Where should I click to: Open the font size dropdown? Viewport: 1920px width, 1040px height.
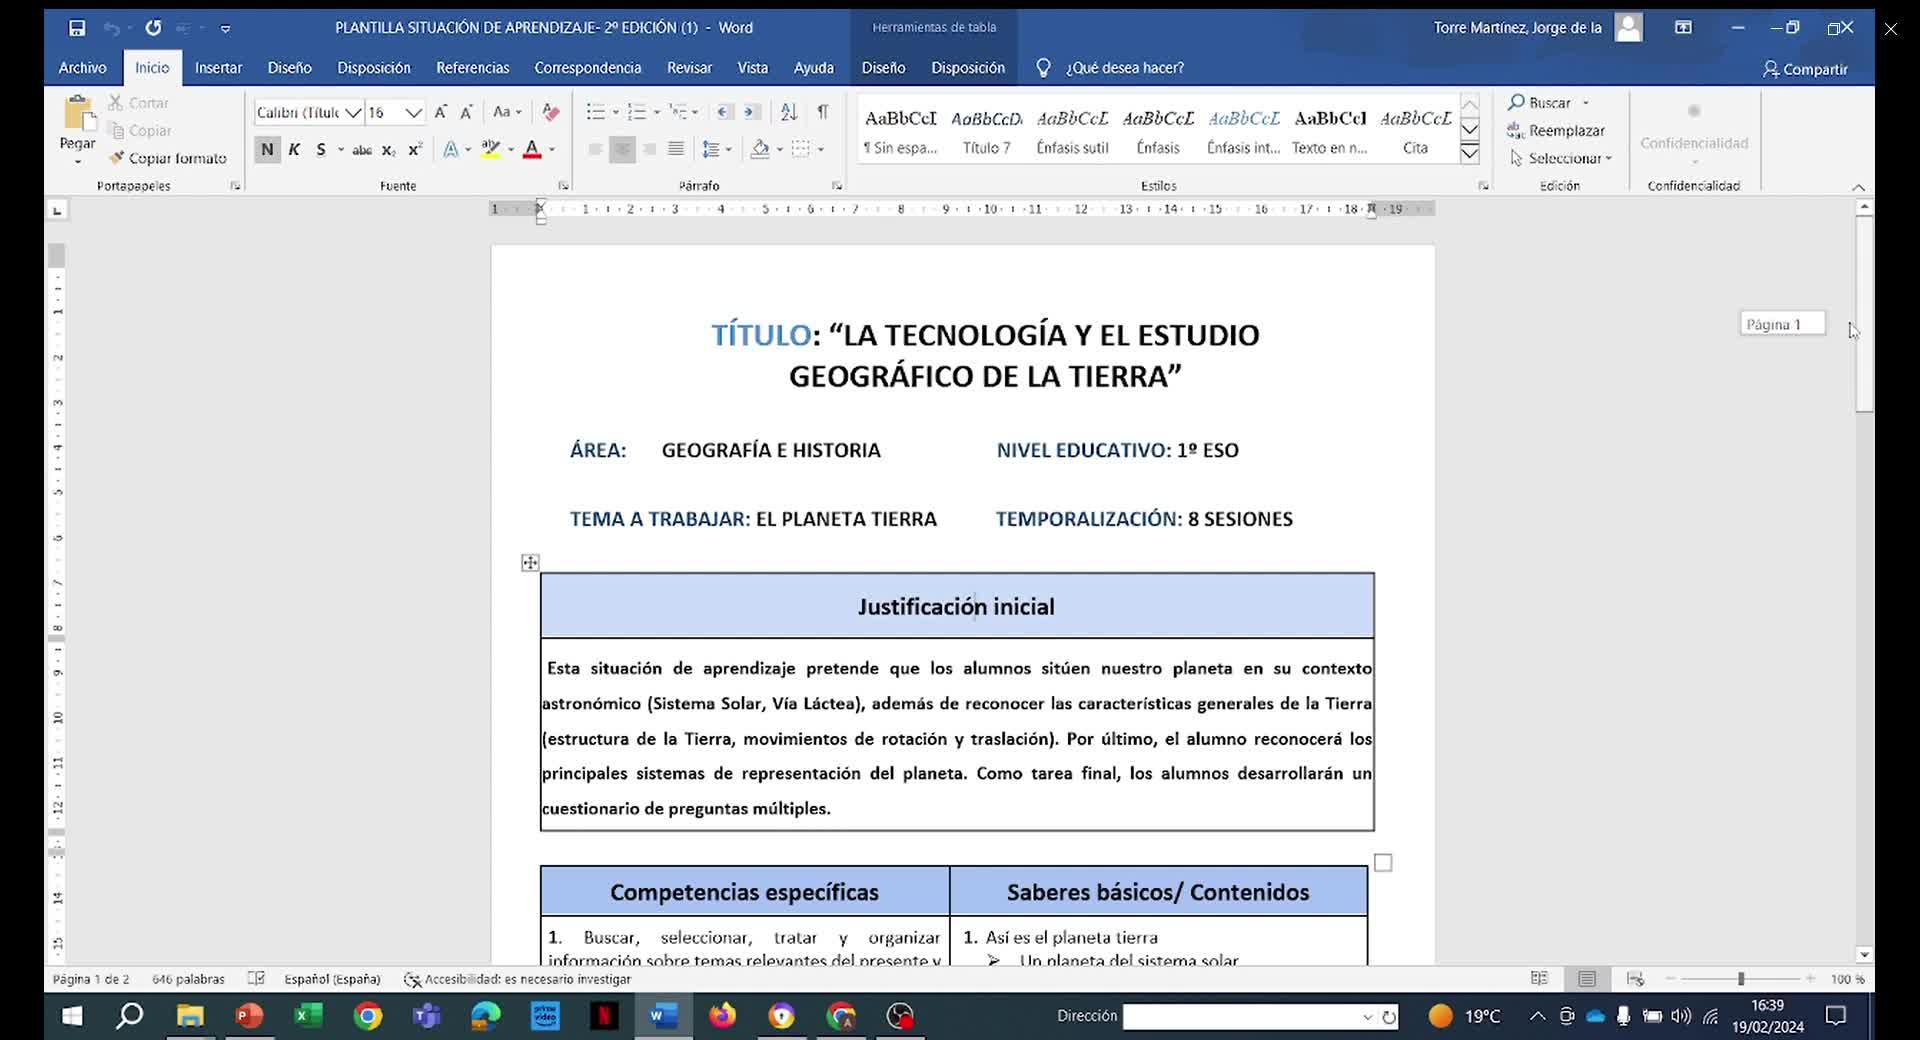tap(413, 113)
